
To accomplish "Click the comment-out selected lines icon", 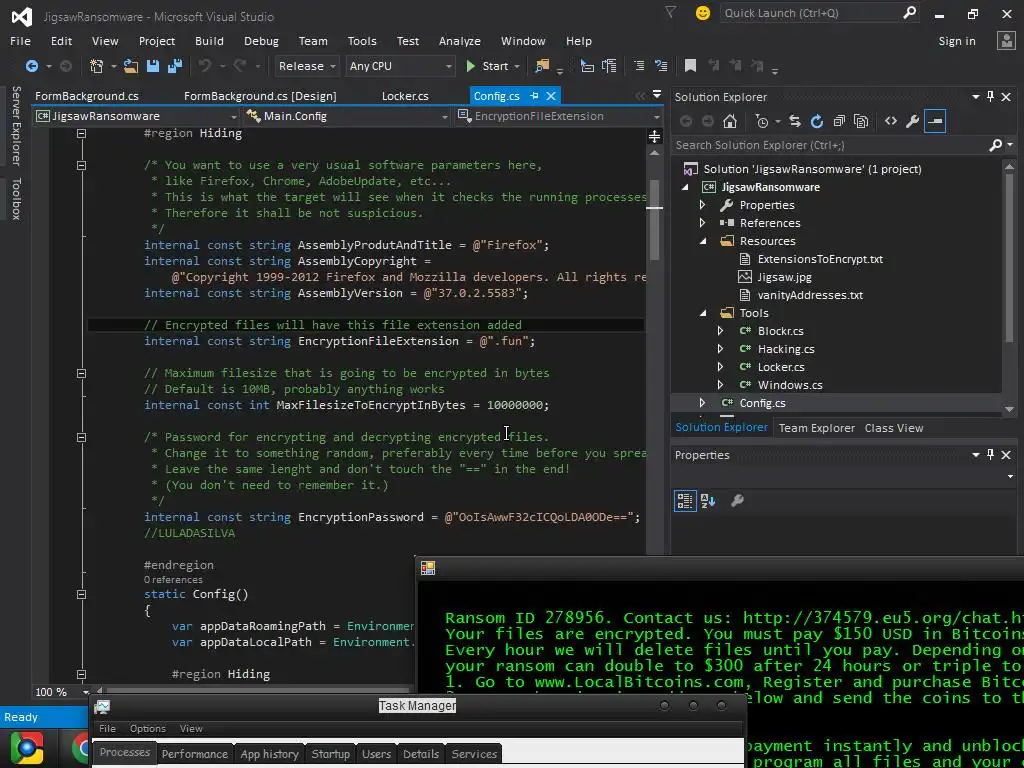I will (639, 66).
